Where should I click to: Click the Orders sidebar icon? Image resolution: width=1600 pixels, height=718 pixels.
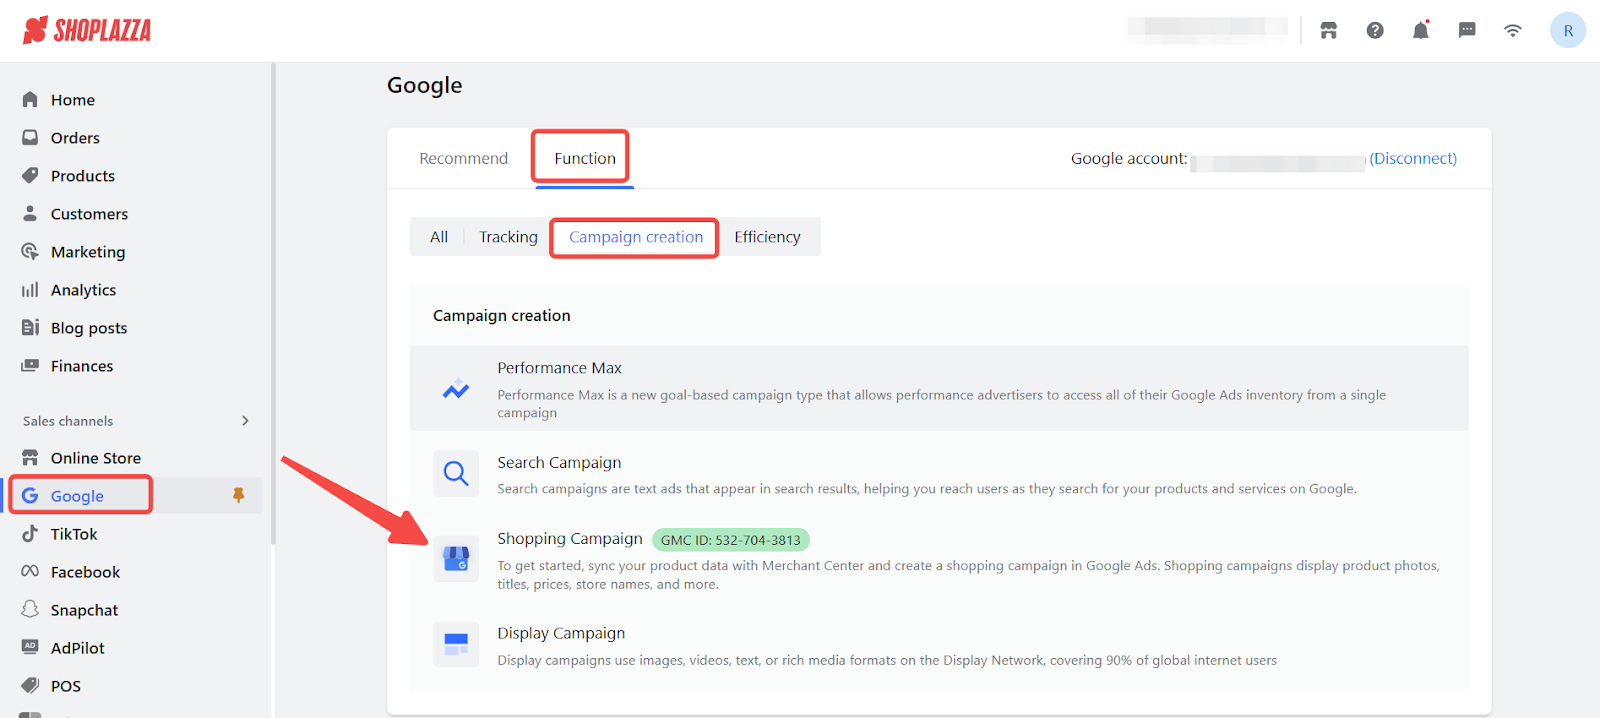coord(30,137)
